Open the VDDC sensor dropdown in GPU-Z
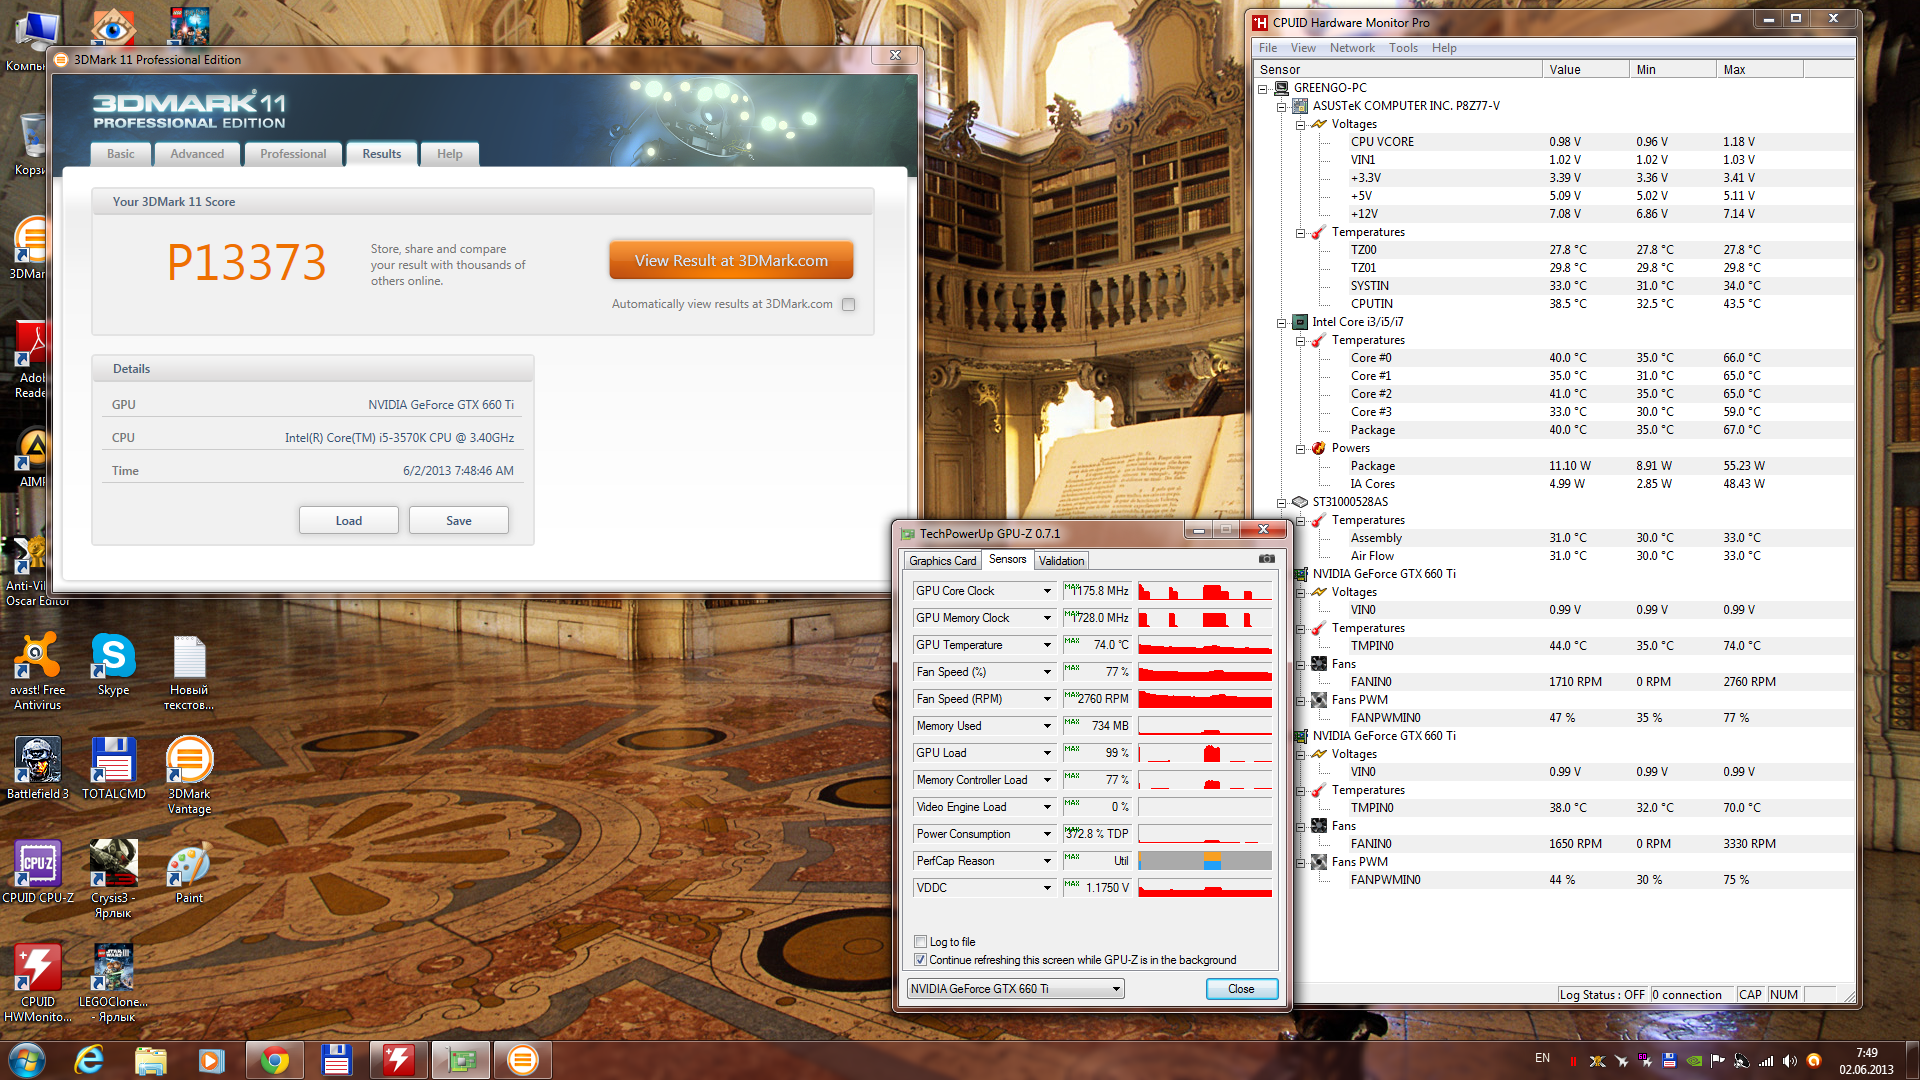 tap(1047, 888)
